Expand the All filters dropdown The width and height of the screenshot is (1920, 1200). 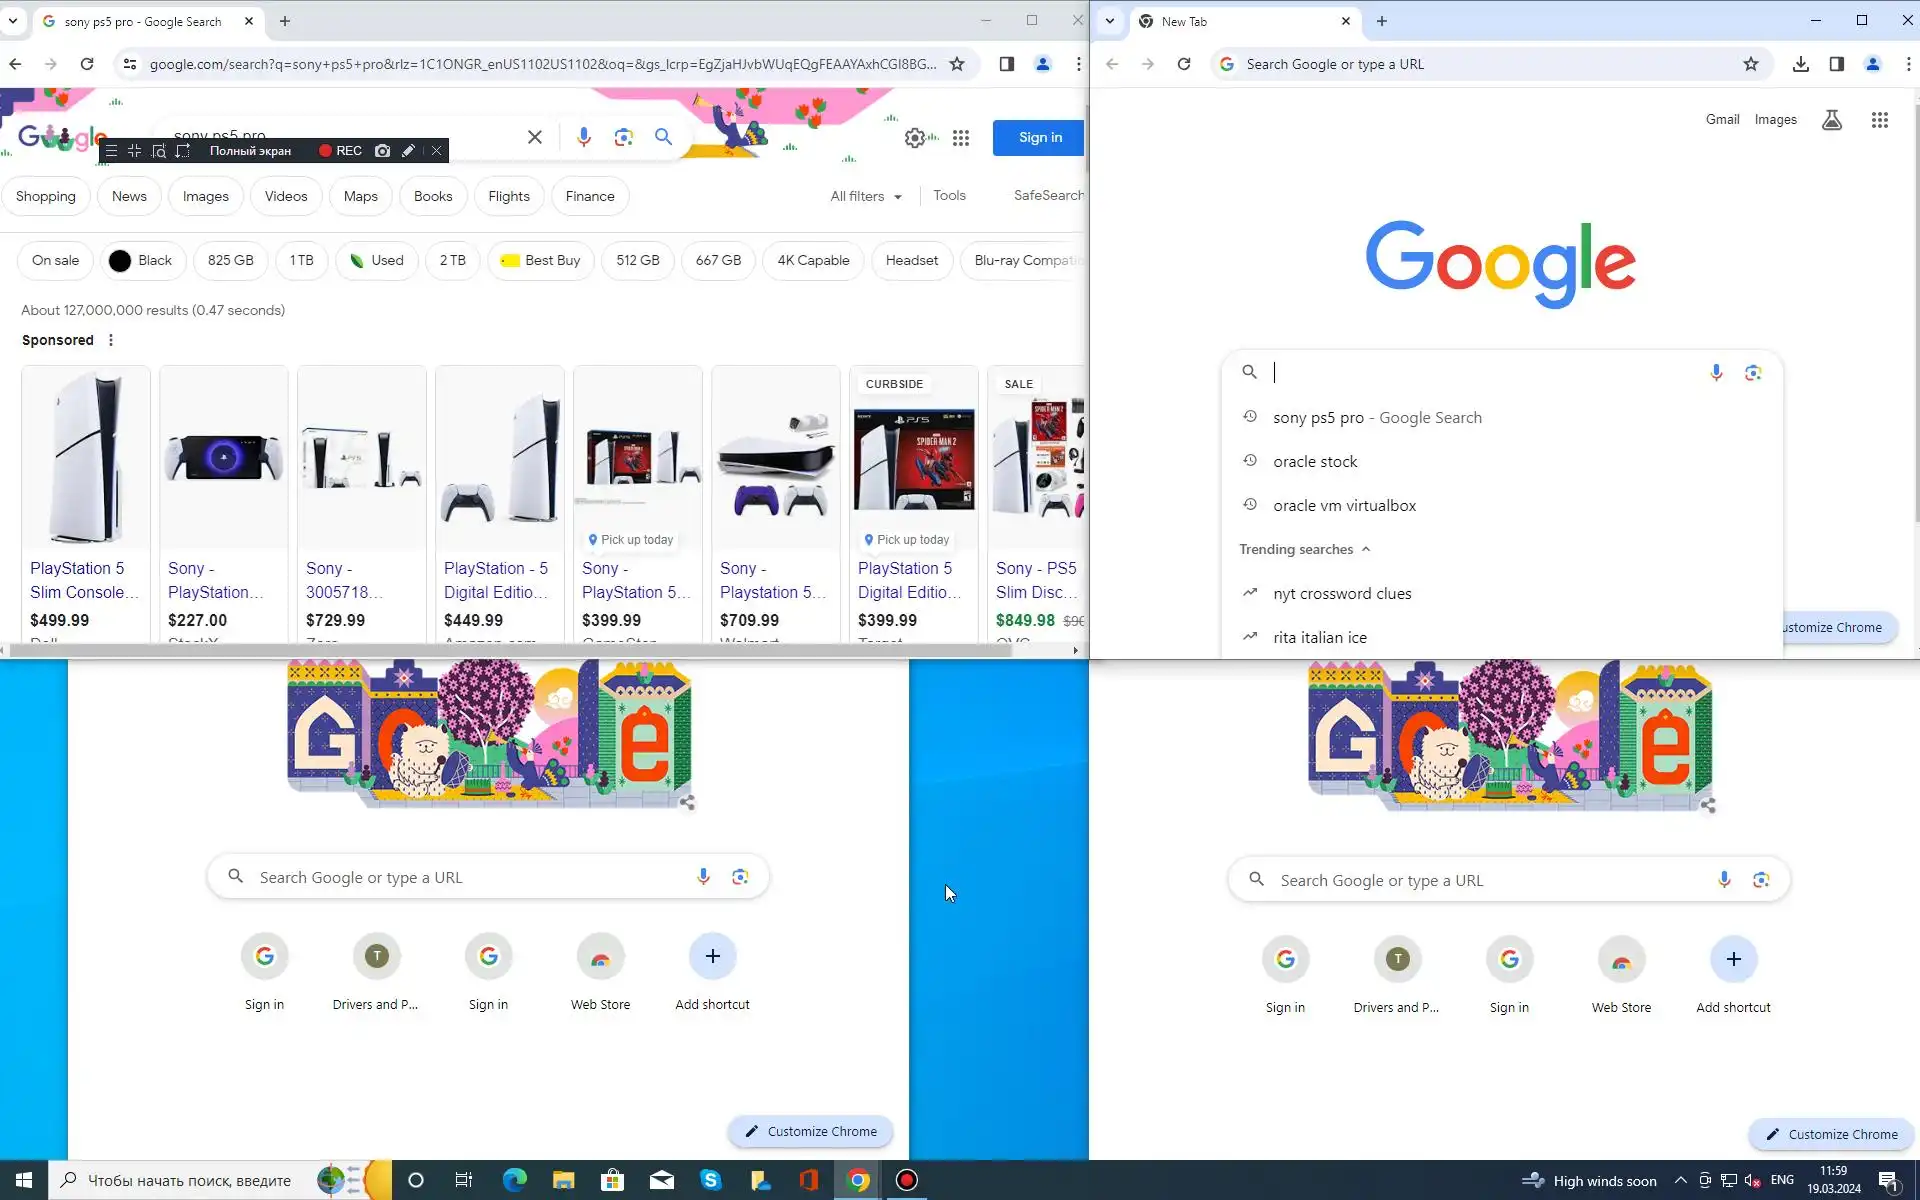[866, 196]
